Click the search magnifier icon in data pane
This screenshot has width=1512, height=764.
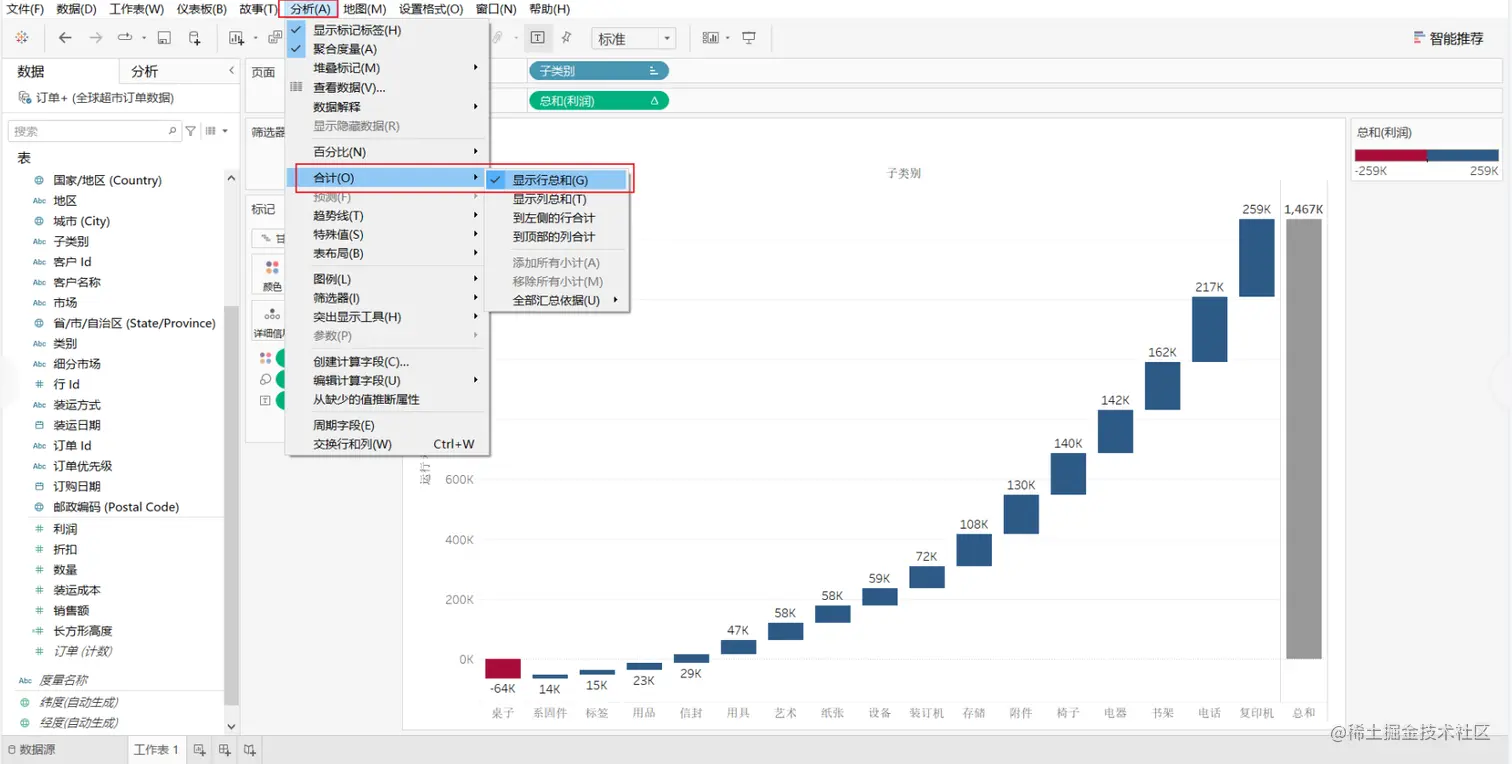click(x=172, y=131)
